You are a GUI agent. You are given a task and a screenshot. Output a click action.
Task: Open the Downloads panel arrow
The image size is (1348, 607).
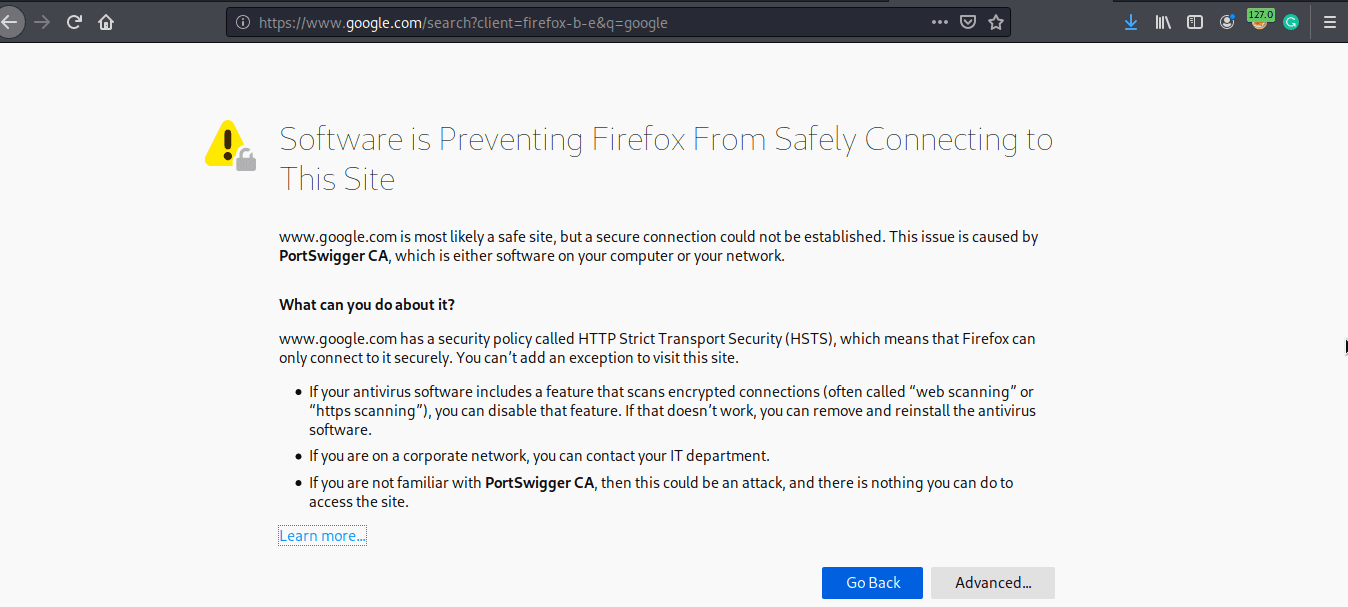click(x=1131, y=22)
